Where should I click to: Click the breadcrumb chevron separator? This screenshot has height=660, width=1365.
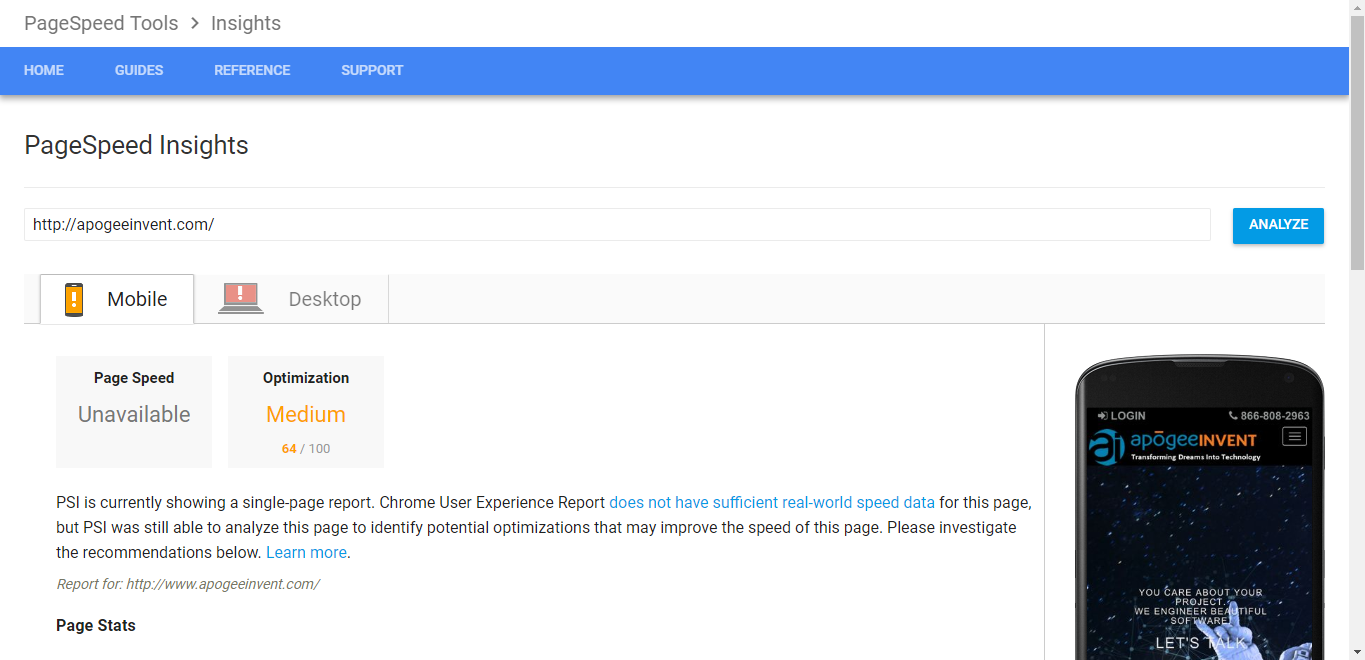pyautogui.click(x=195, y=23)
